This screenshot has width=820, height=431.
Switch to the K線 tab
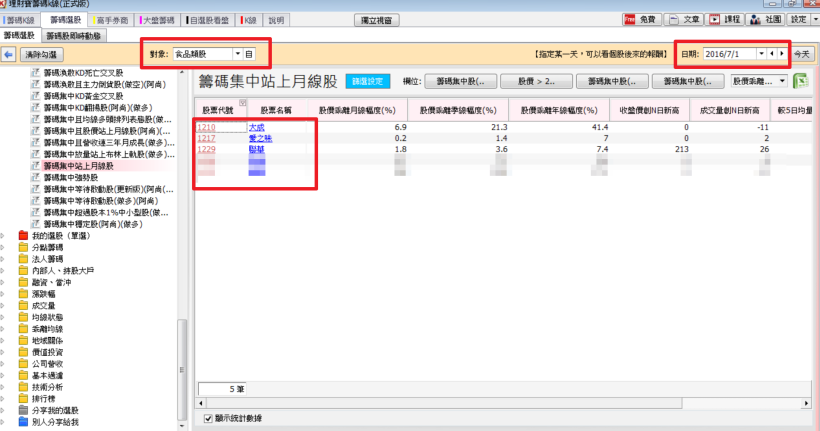[248, 20]
